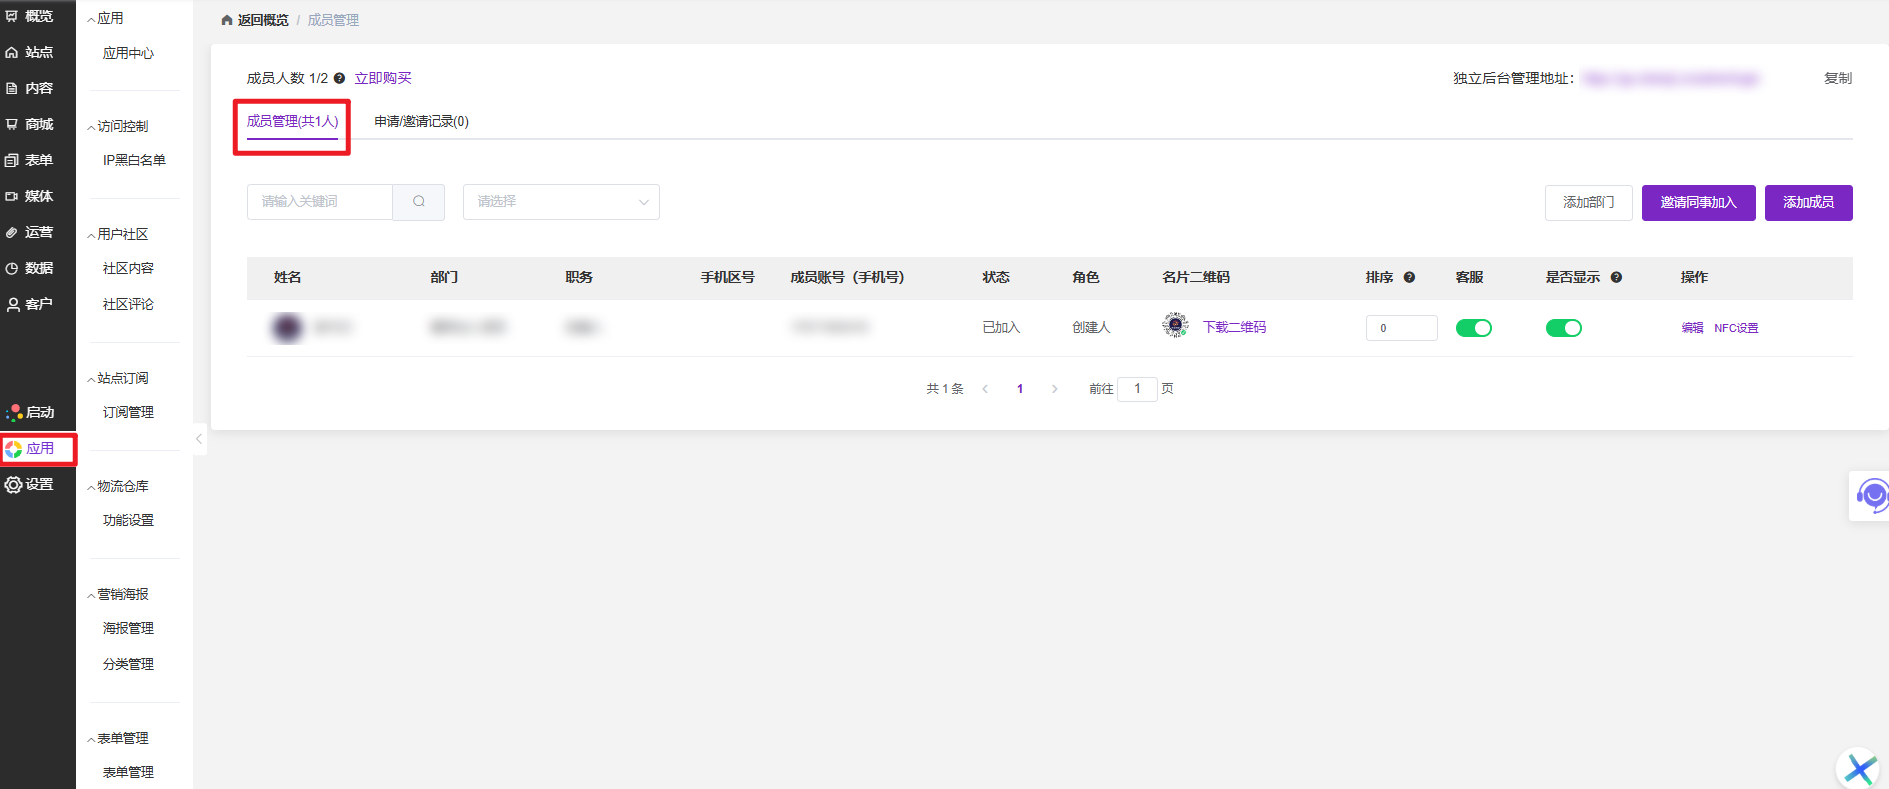Toggle the 是否显示 switch for member
This screenshot has width=1889, height=789.
(1563, 328)
